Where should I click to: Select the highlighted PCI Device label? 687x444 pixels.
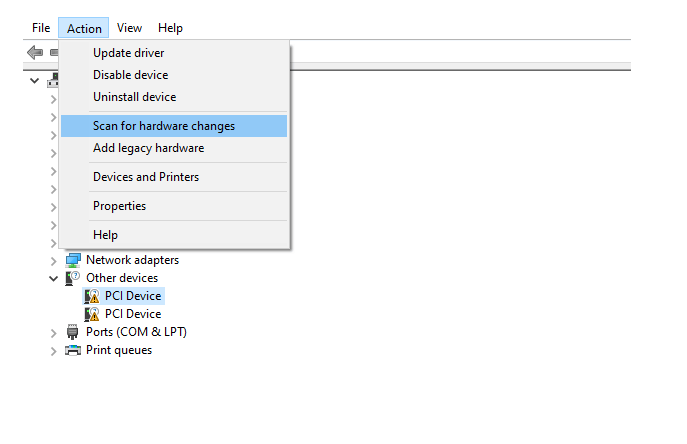[133, 296]
